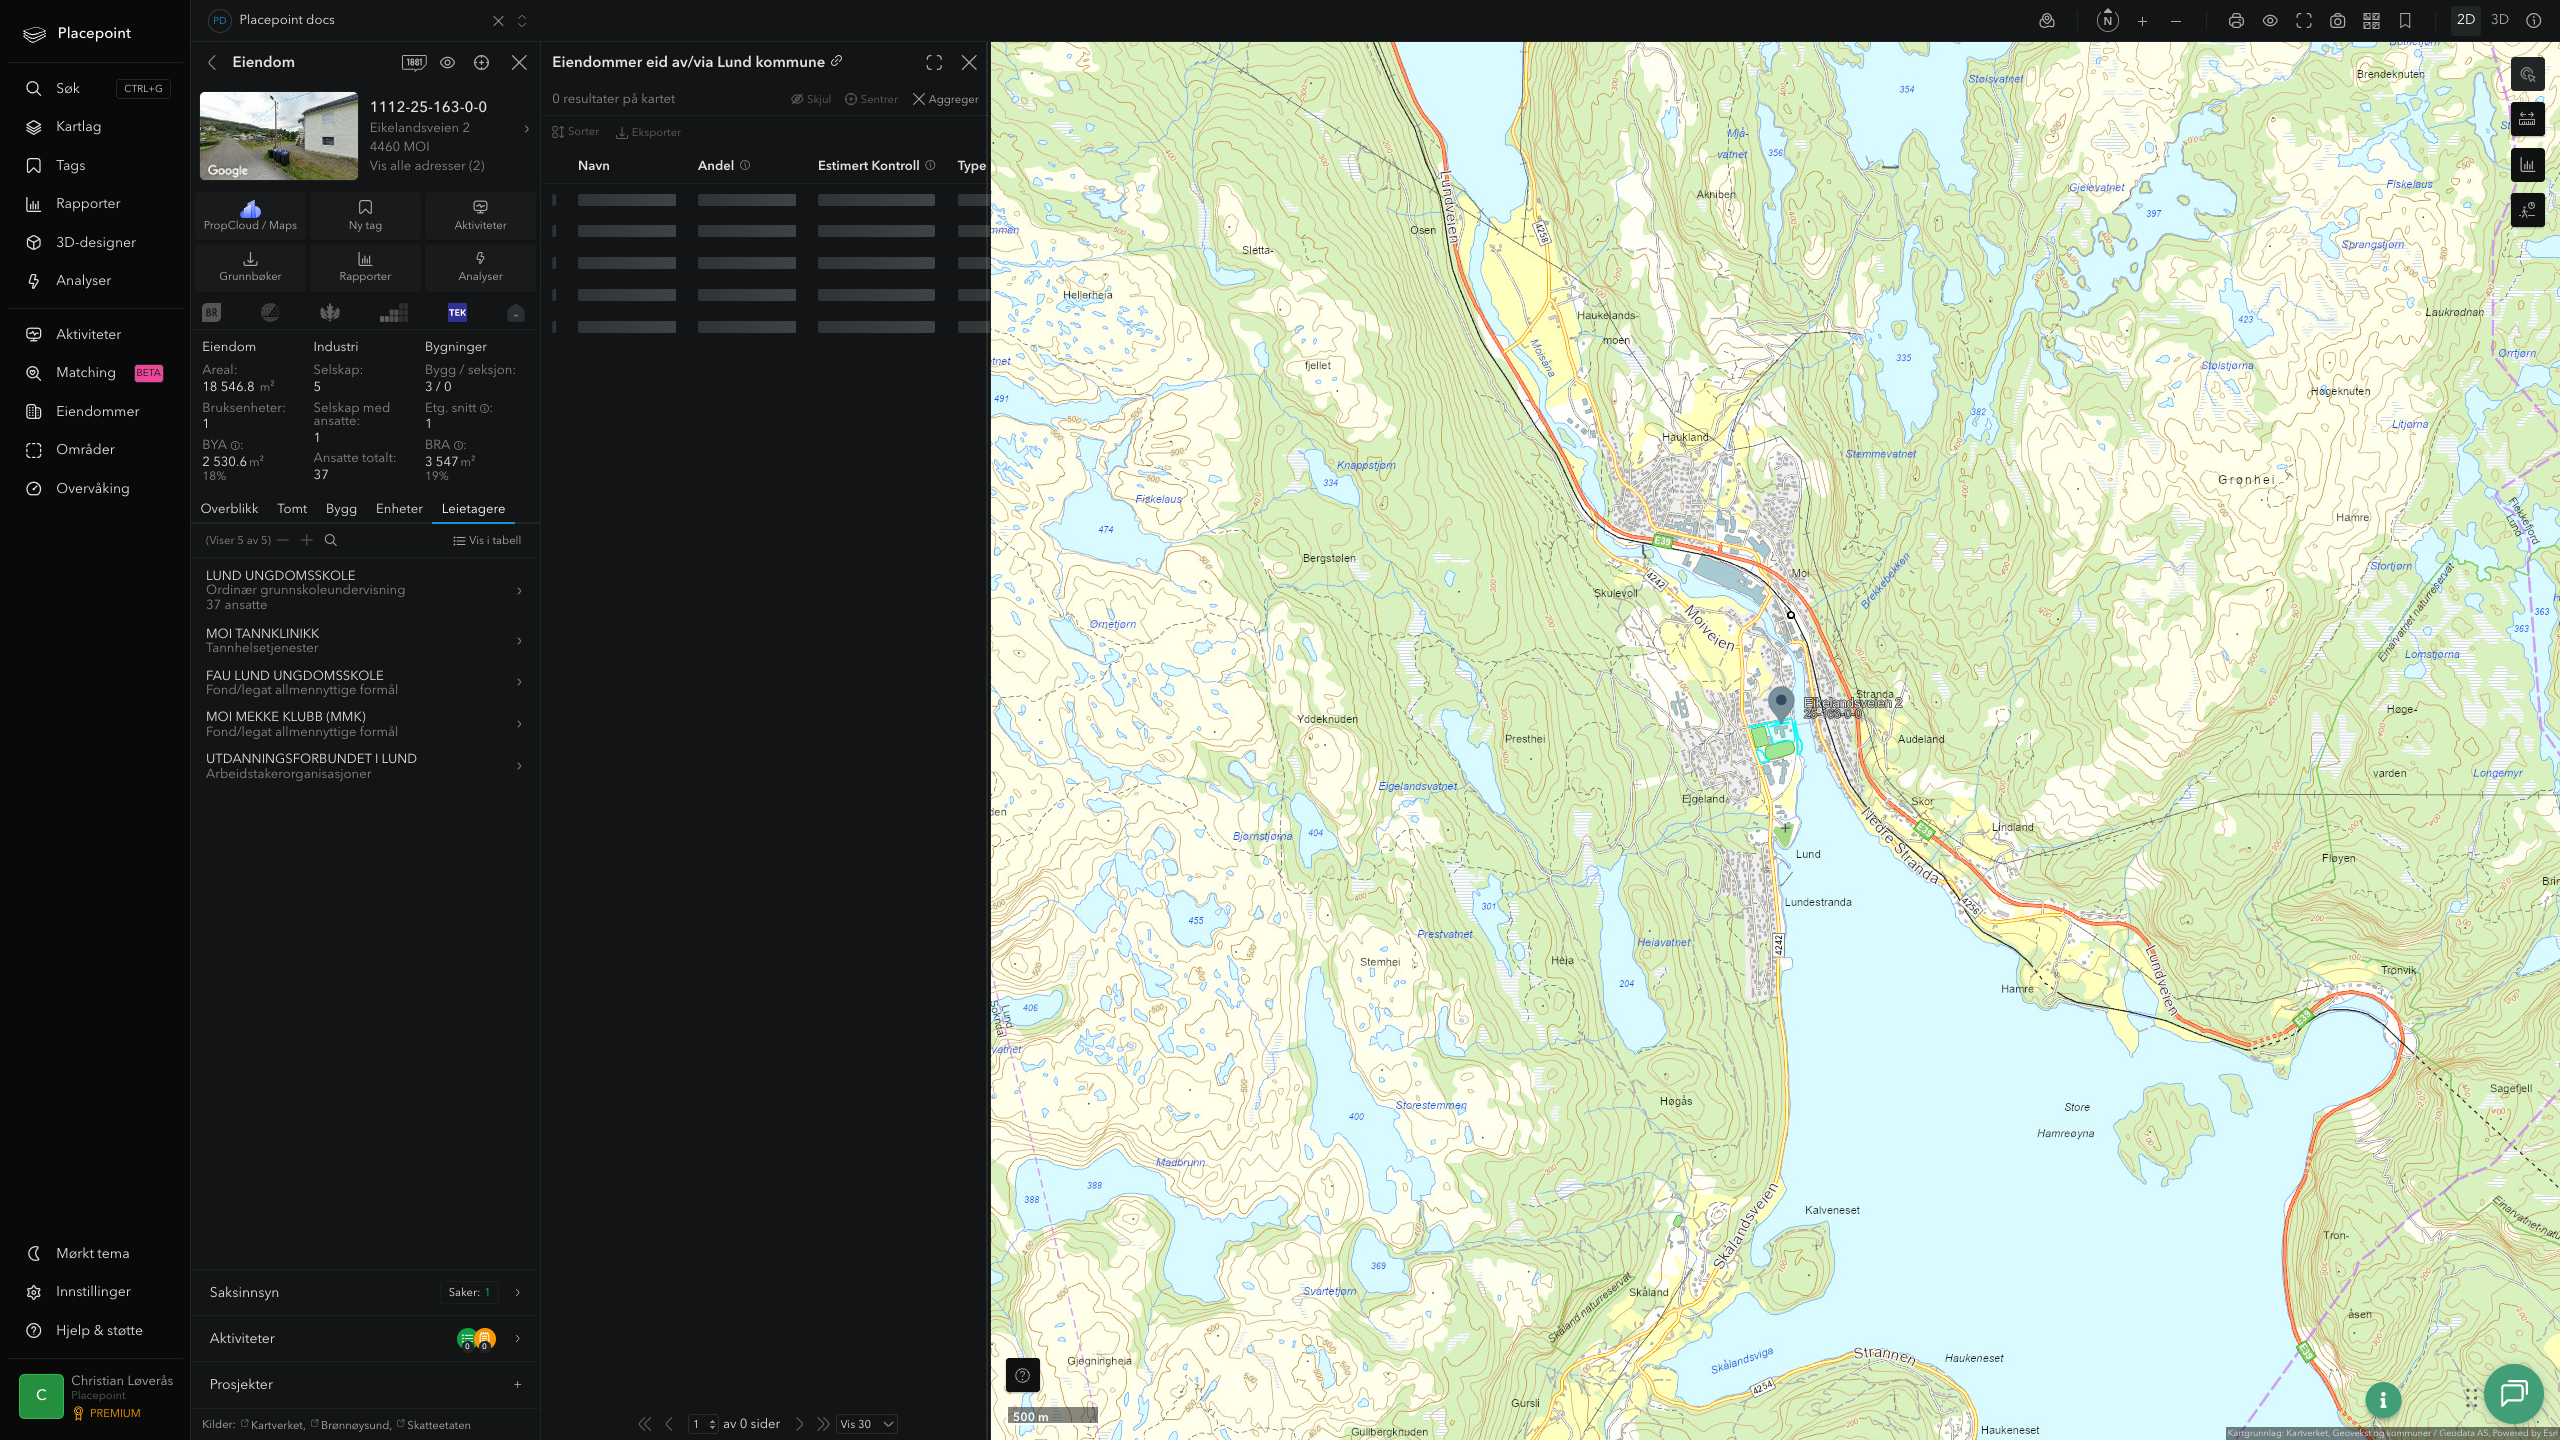Expand results panel to fullscreen
Viewport: 2560px width, 1440px height.
pyautogui.click(x=934, y=62)
